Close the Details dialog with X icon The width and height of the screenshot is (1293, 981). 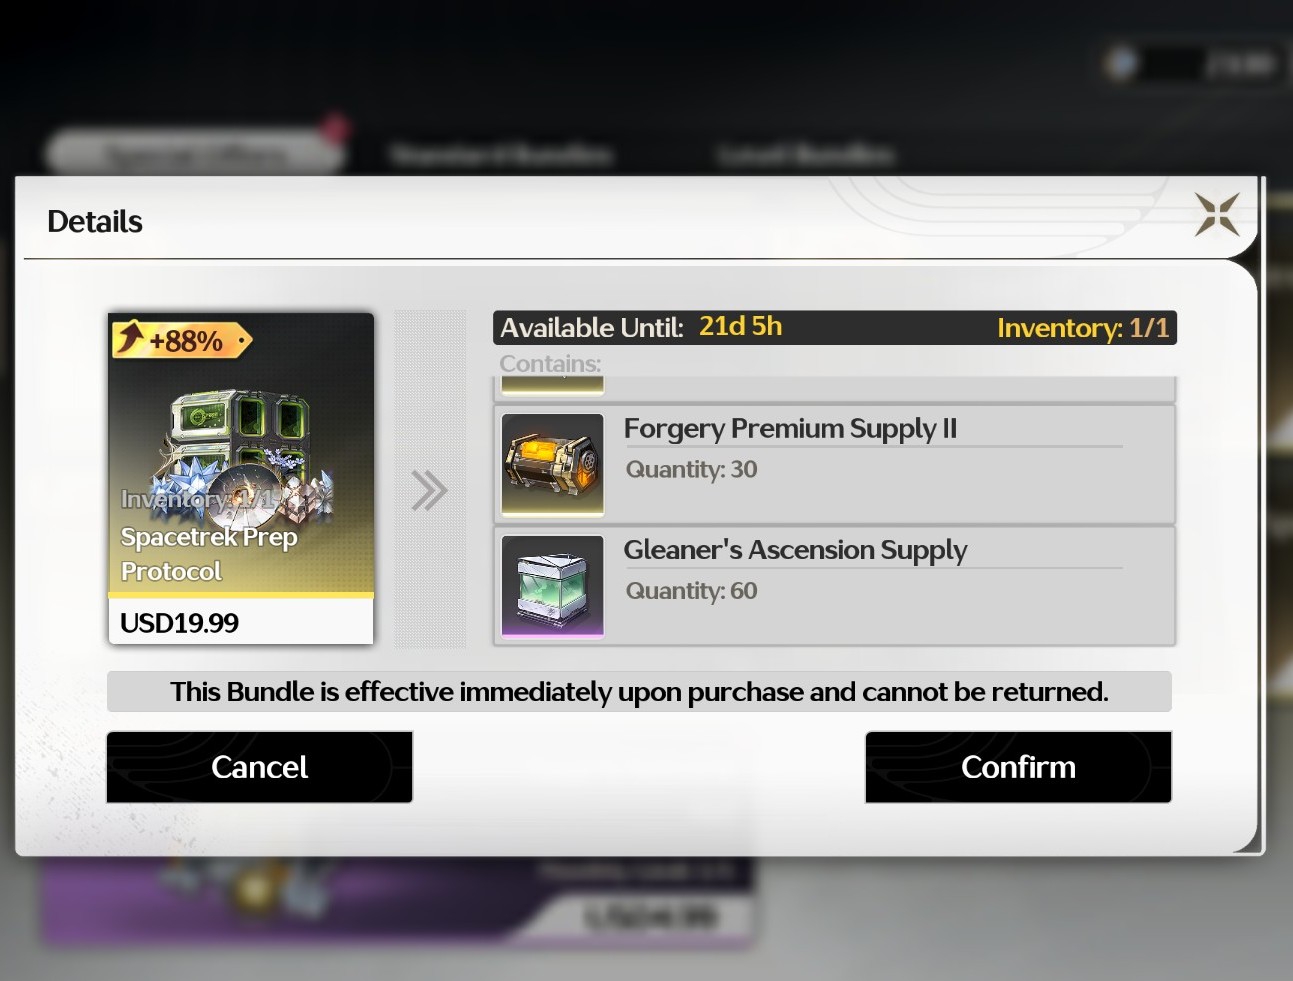[x=1217, y=214]
